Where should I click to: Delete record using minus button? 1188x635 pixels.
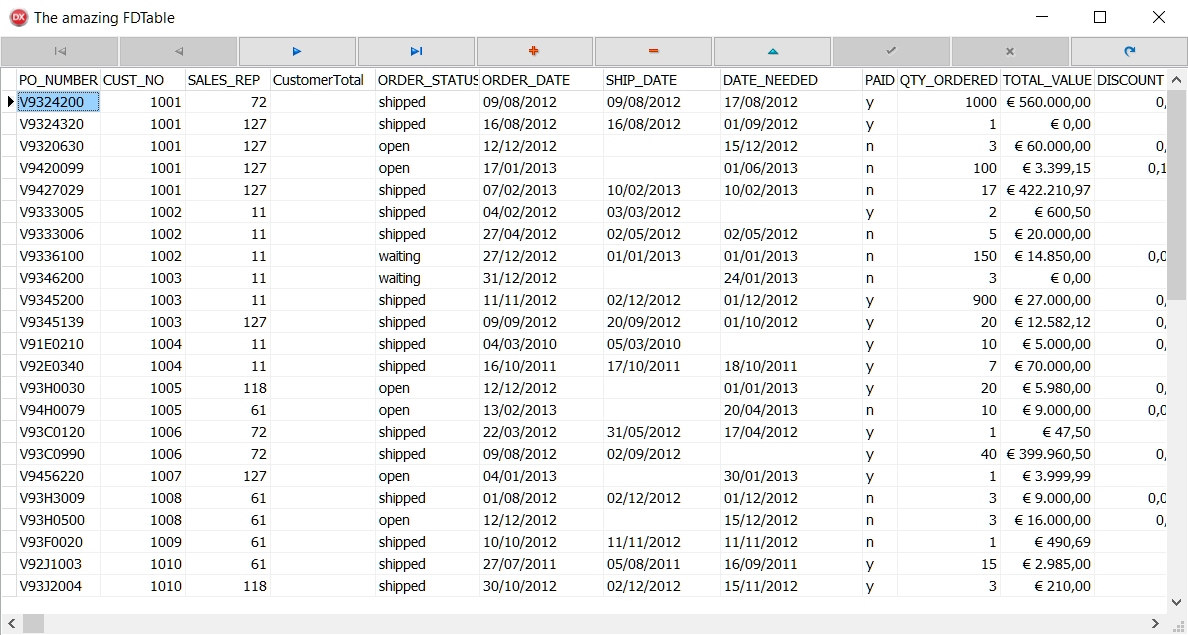[653, 51]
